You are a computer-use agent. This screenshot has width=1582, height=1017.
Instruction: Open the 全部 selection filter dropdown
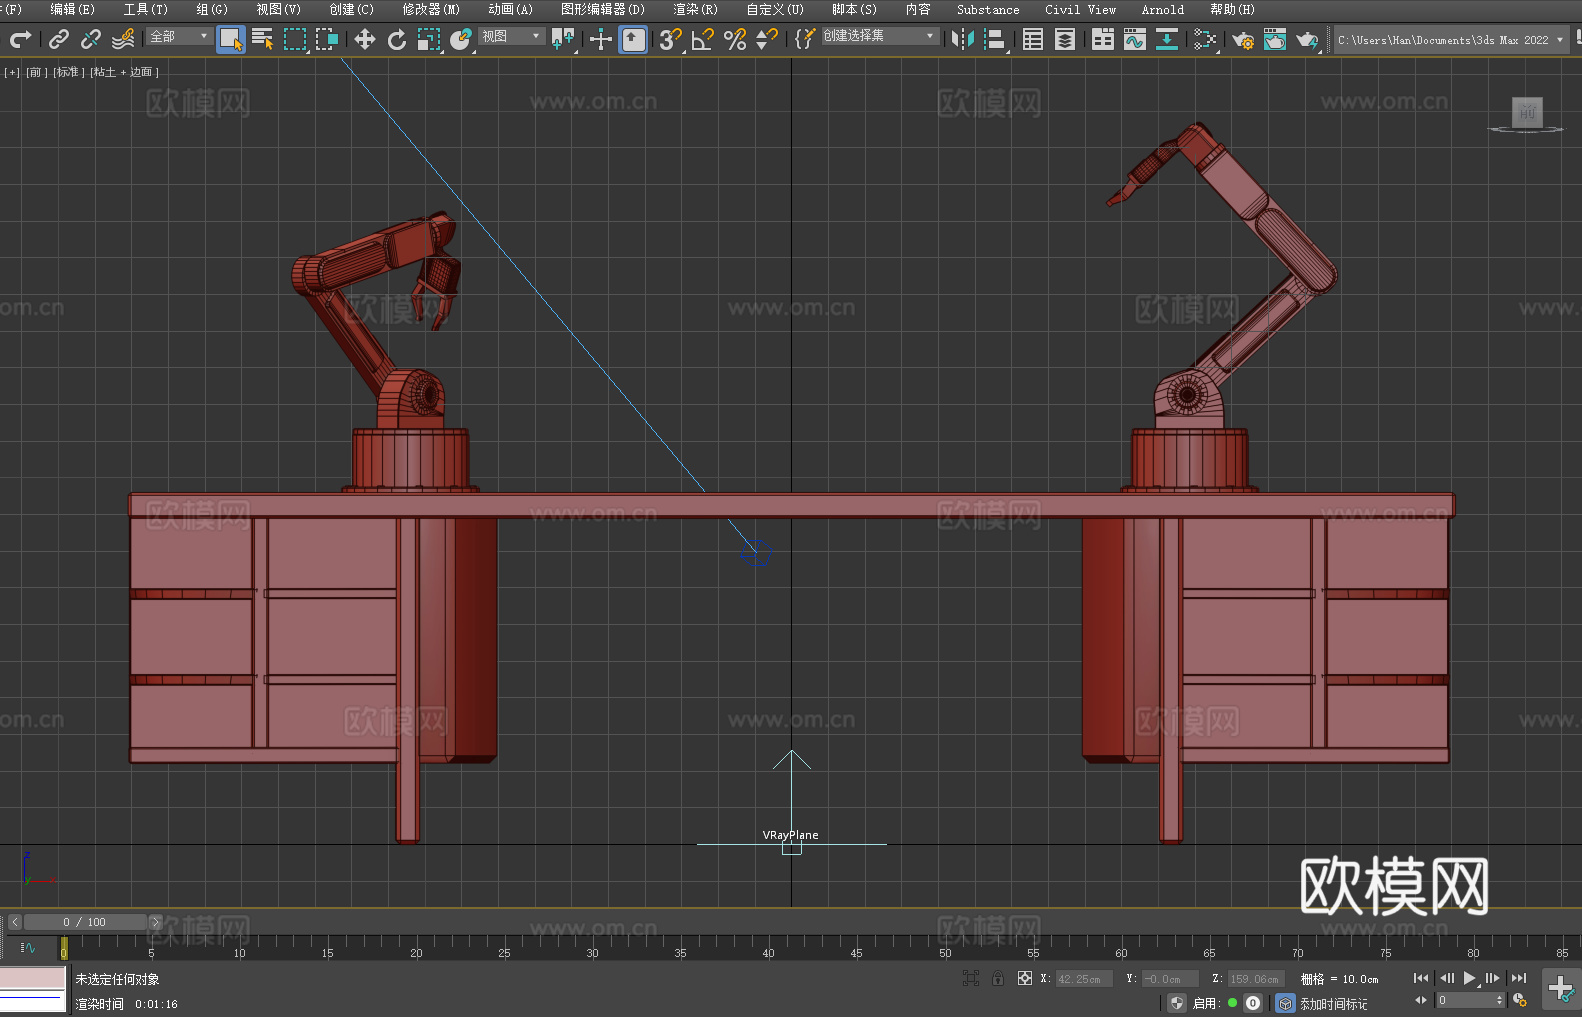click(179, 36)
